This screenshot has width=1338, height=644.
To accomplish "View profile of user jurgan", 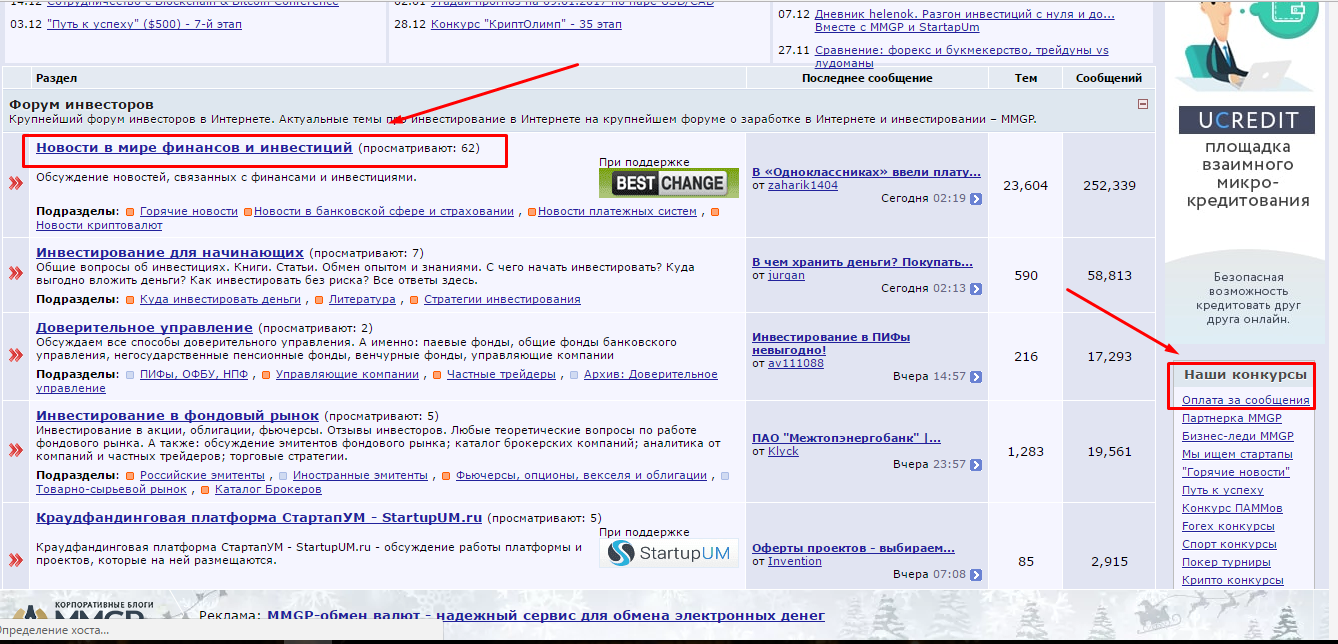I will 786,275.
